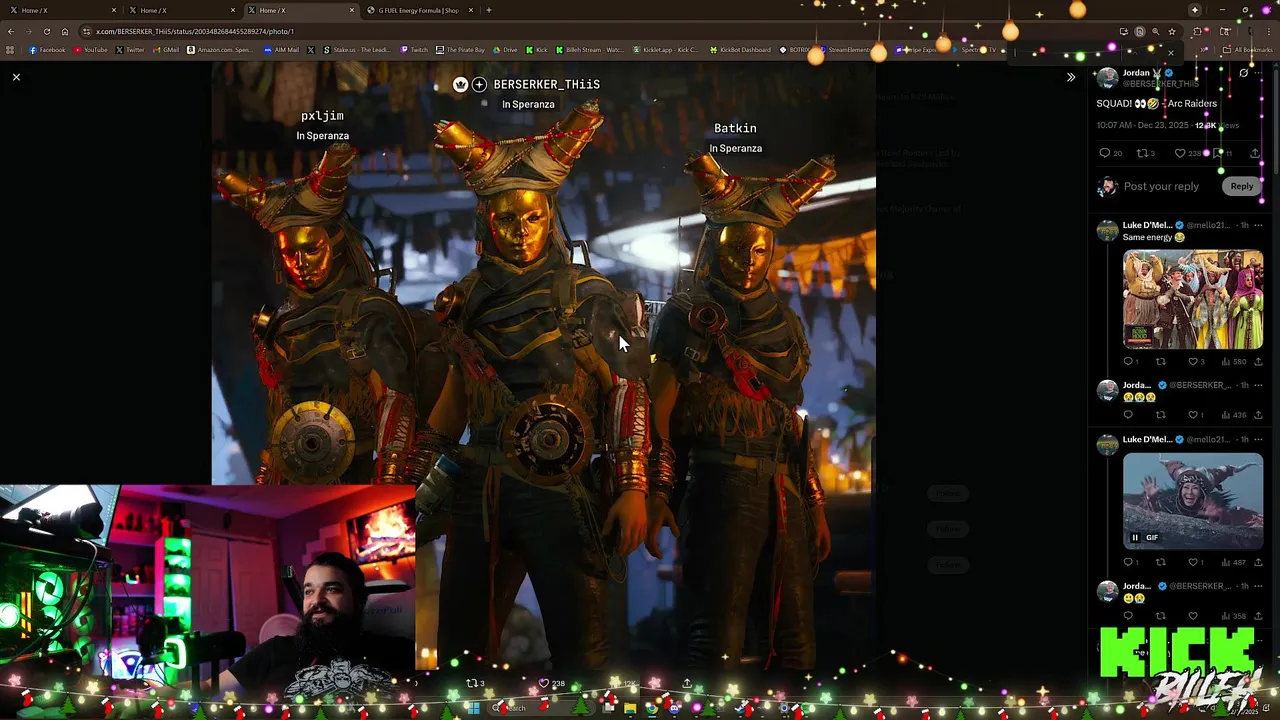Switch to the G FUEL Energy Formula tab

coord(420,10)
